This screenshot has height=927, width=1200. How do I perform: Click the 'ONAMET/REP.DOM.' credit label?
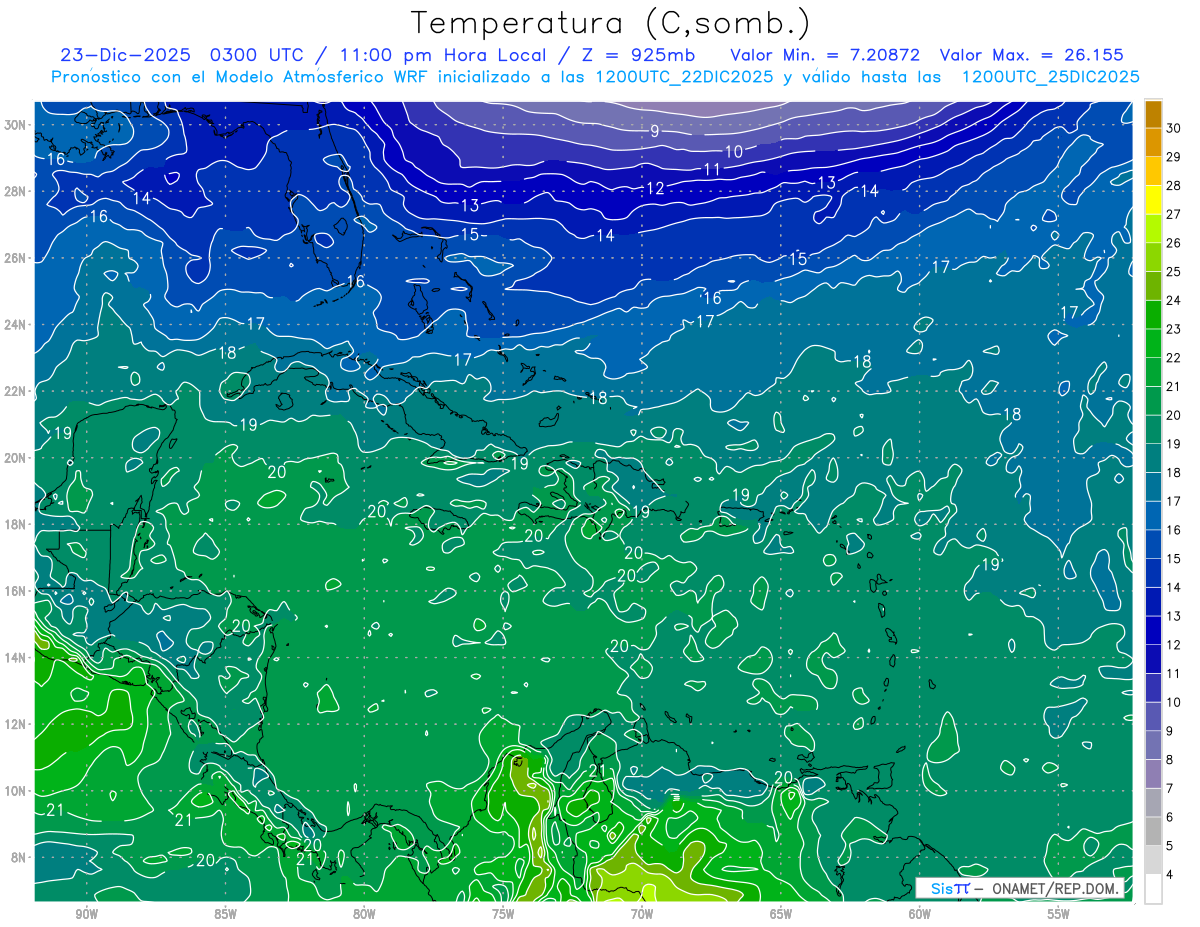click(x=1056, y=888)
